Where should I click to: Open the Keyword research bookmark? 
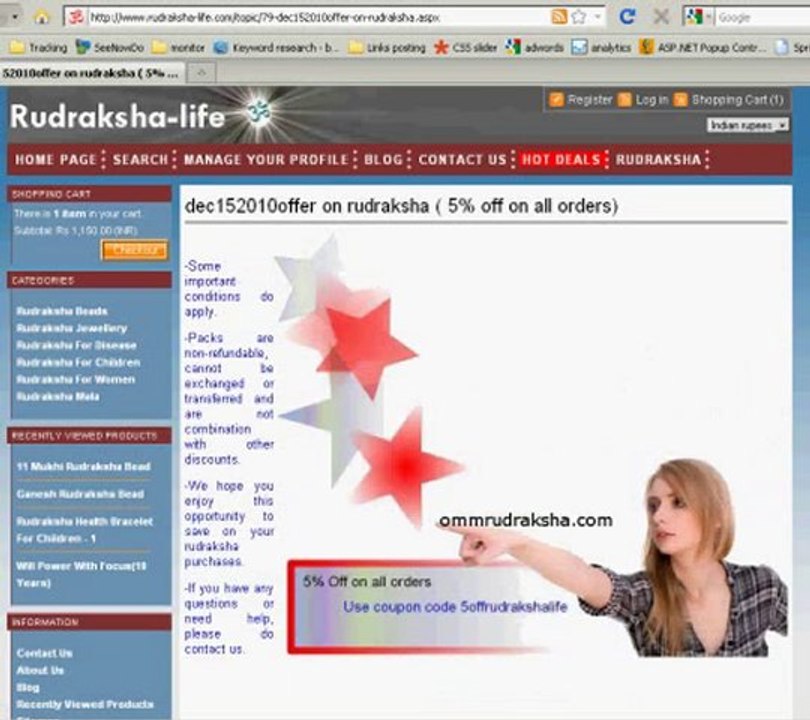(276, 48)
